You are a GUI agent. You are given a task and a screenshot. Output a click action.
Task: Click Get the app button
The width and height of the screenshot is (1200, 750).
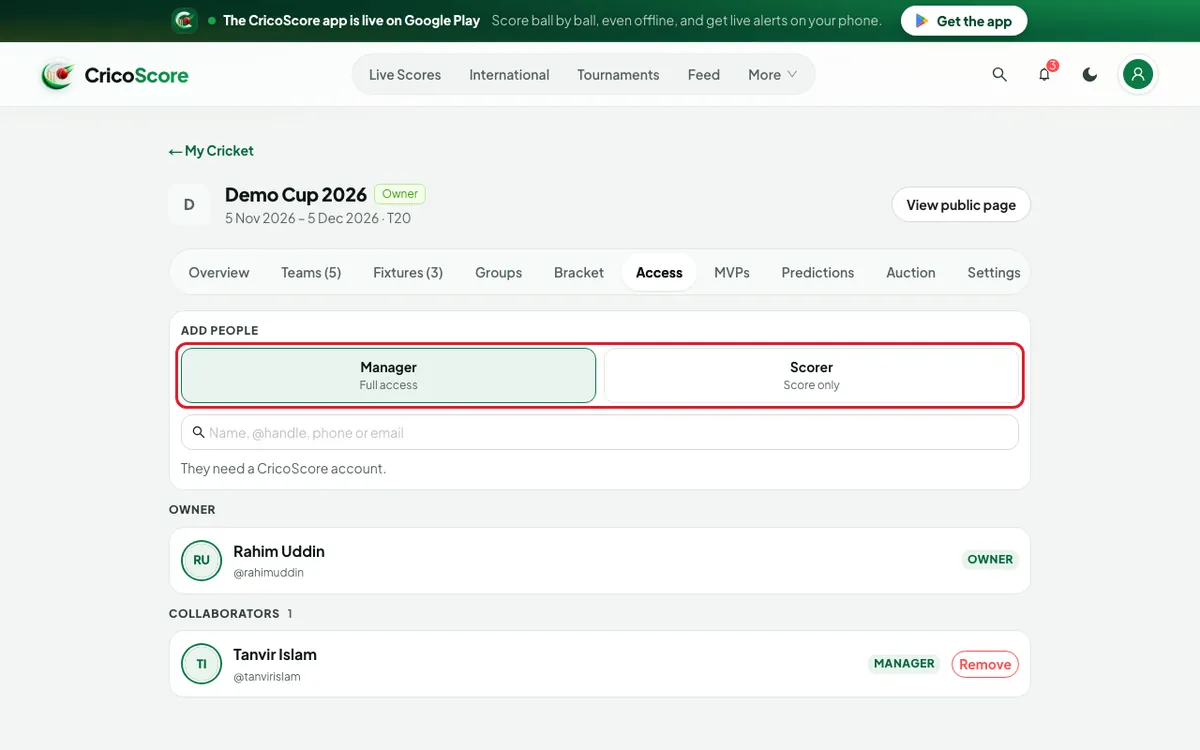coord(964,21)
